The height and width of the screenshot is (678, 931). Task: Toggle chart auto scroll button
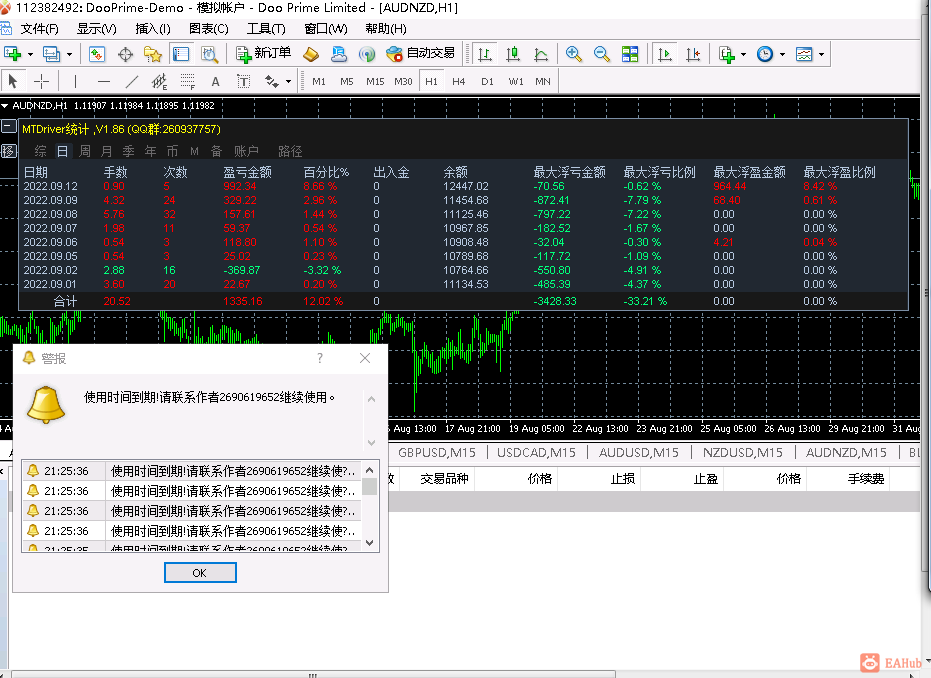[x=665, y=53]
